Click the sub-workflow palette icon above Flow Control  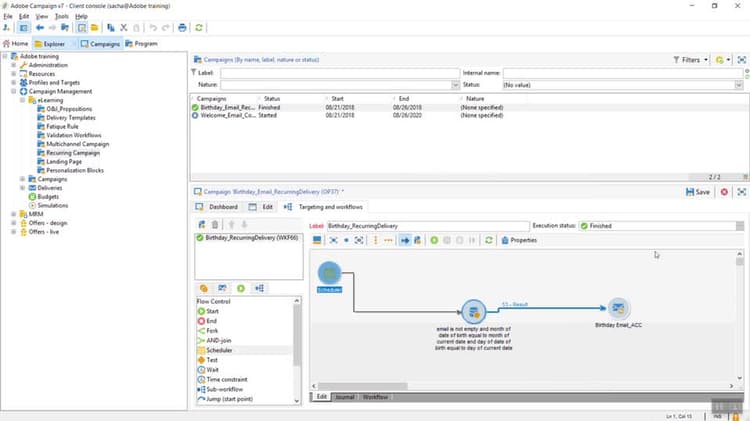[259, 288]
